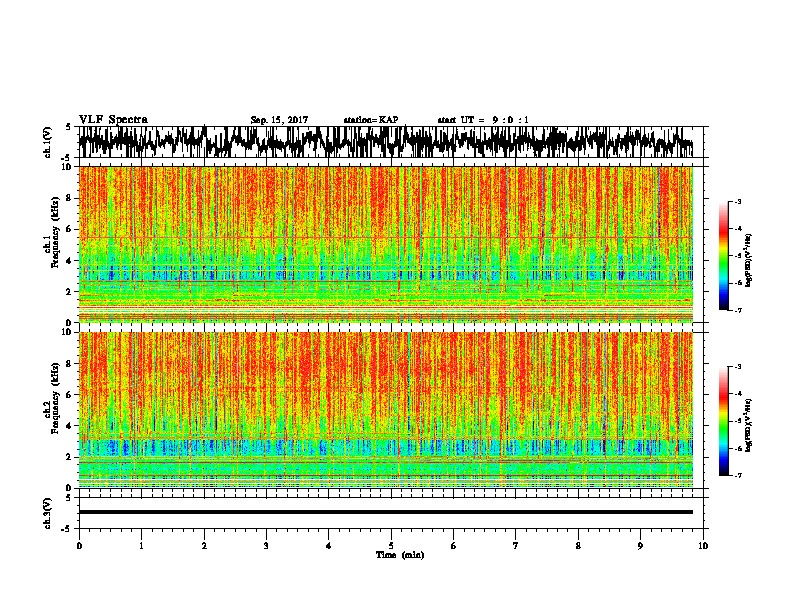792x612 pixels.
Task: Click time axis tick label '9'
Action: click(640, 546)
